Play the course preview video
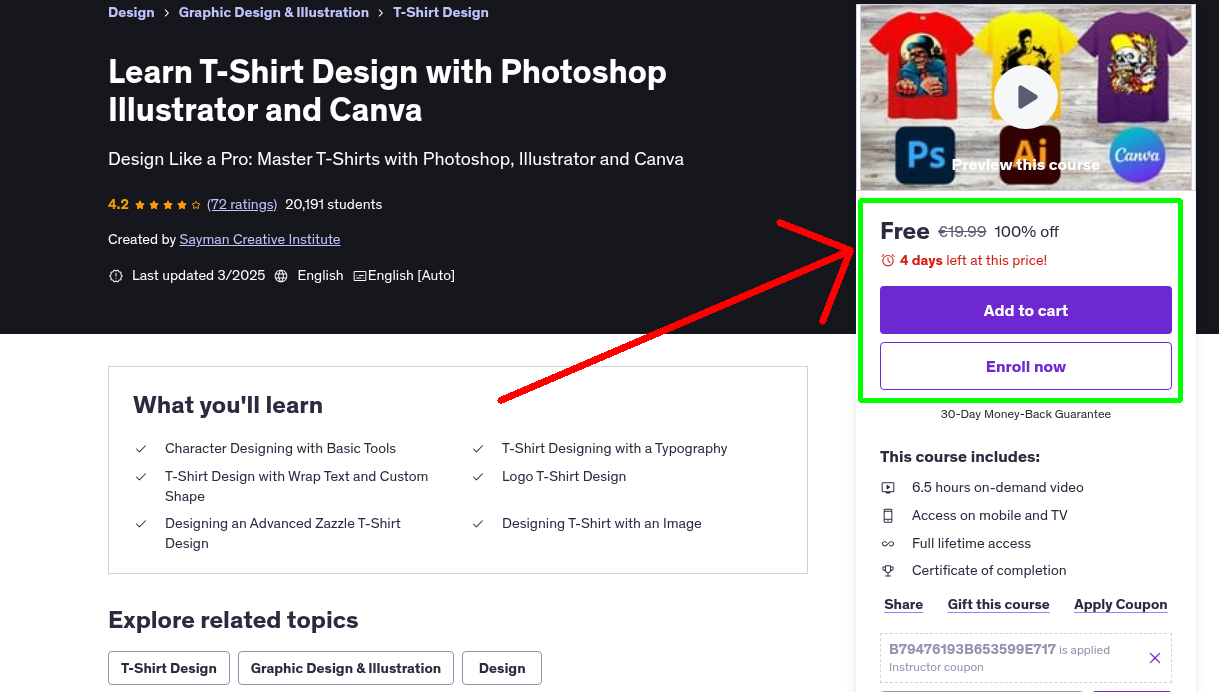The width and height of the screenshot is (1219, 692). (1025, 97)
